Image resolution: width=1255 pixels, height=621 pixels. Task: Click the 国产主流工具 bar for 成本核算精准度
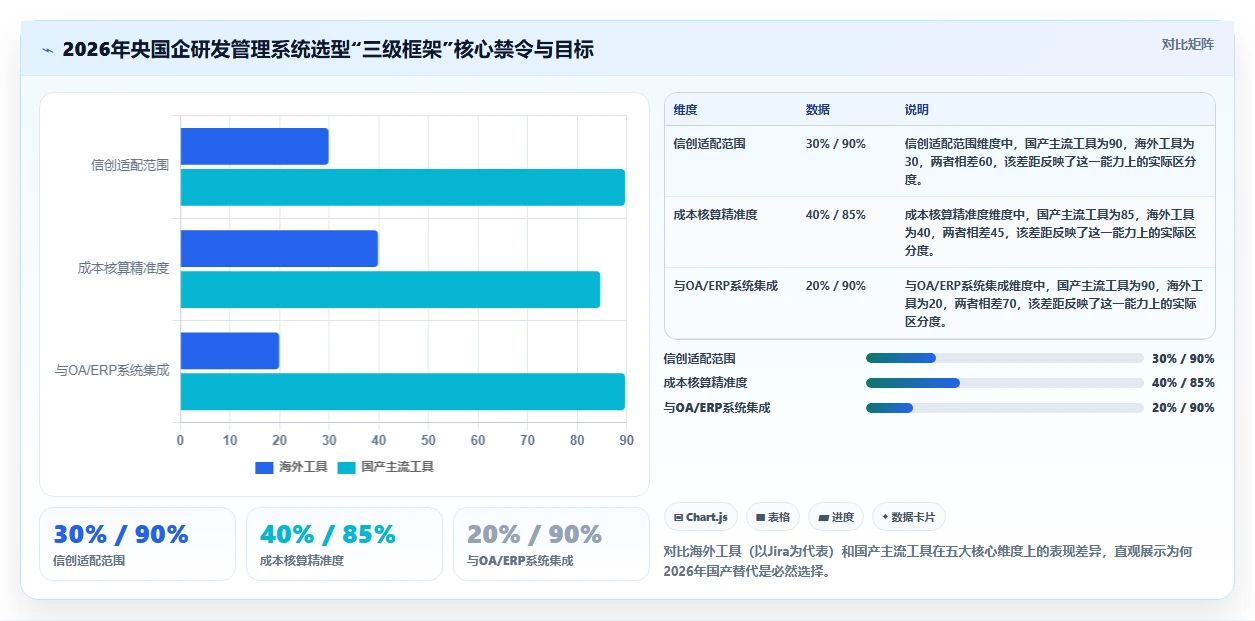[390, 289]
